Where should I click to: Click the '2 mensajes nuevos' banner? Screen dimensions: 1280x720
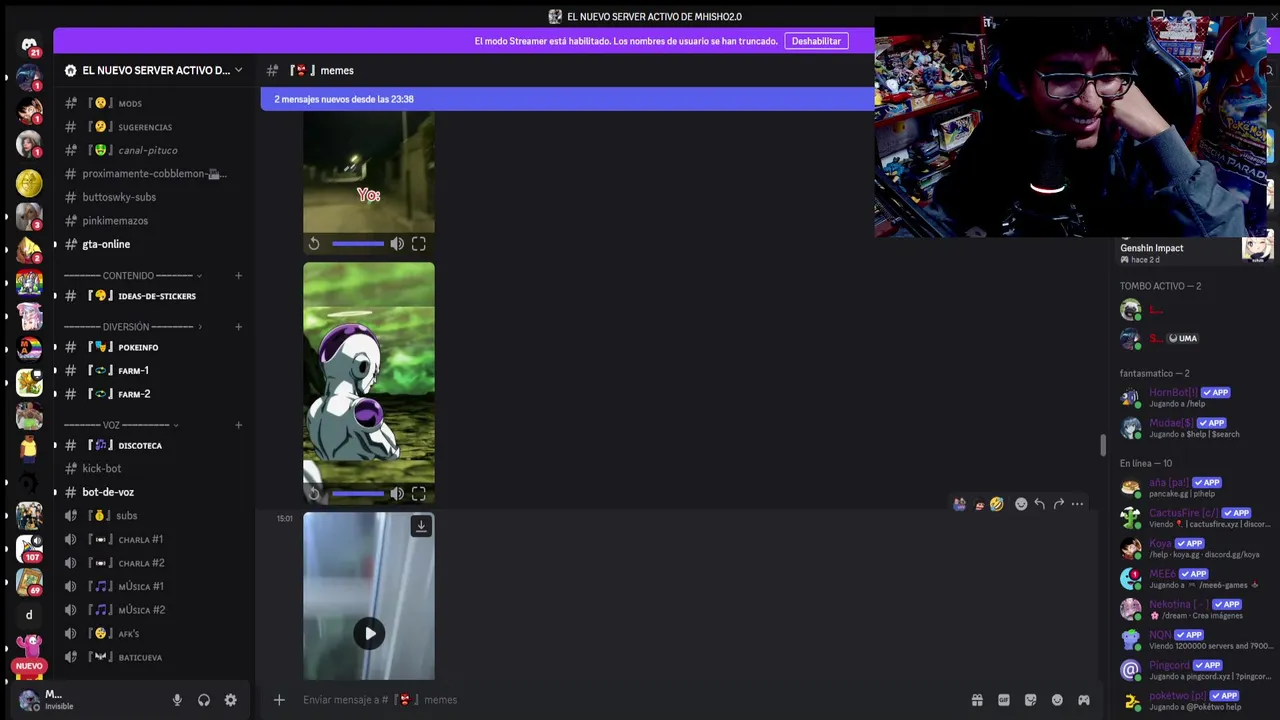[567, 99]
